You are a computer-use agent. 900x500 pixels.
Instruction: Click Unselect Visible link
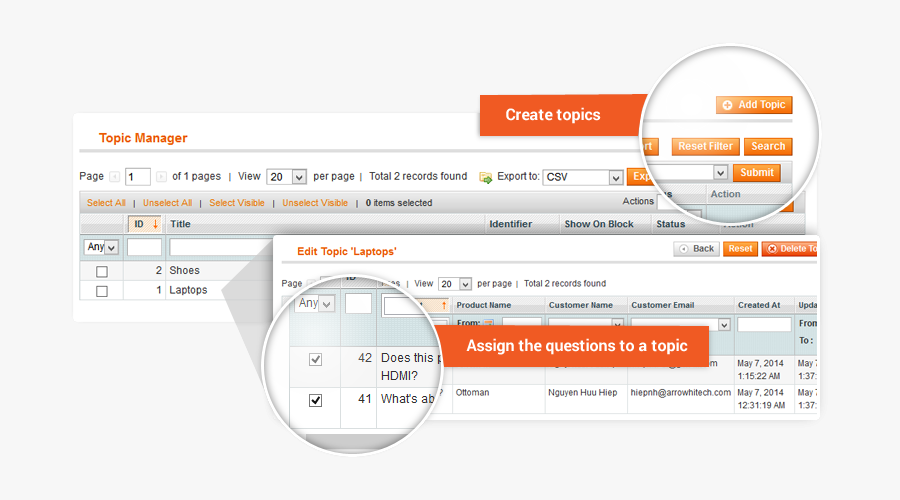pyautogui.click(x=315, y=203)
